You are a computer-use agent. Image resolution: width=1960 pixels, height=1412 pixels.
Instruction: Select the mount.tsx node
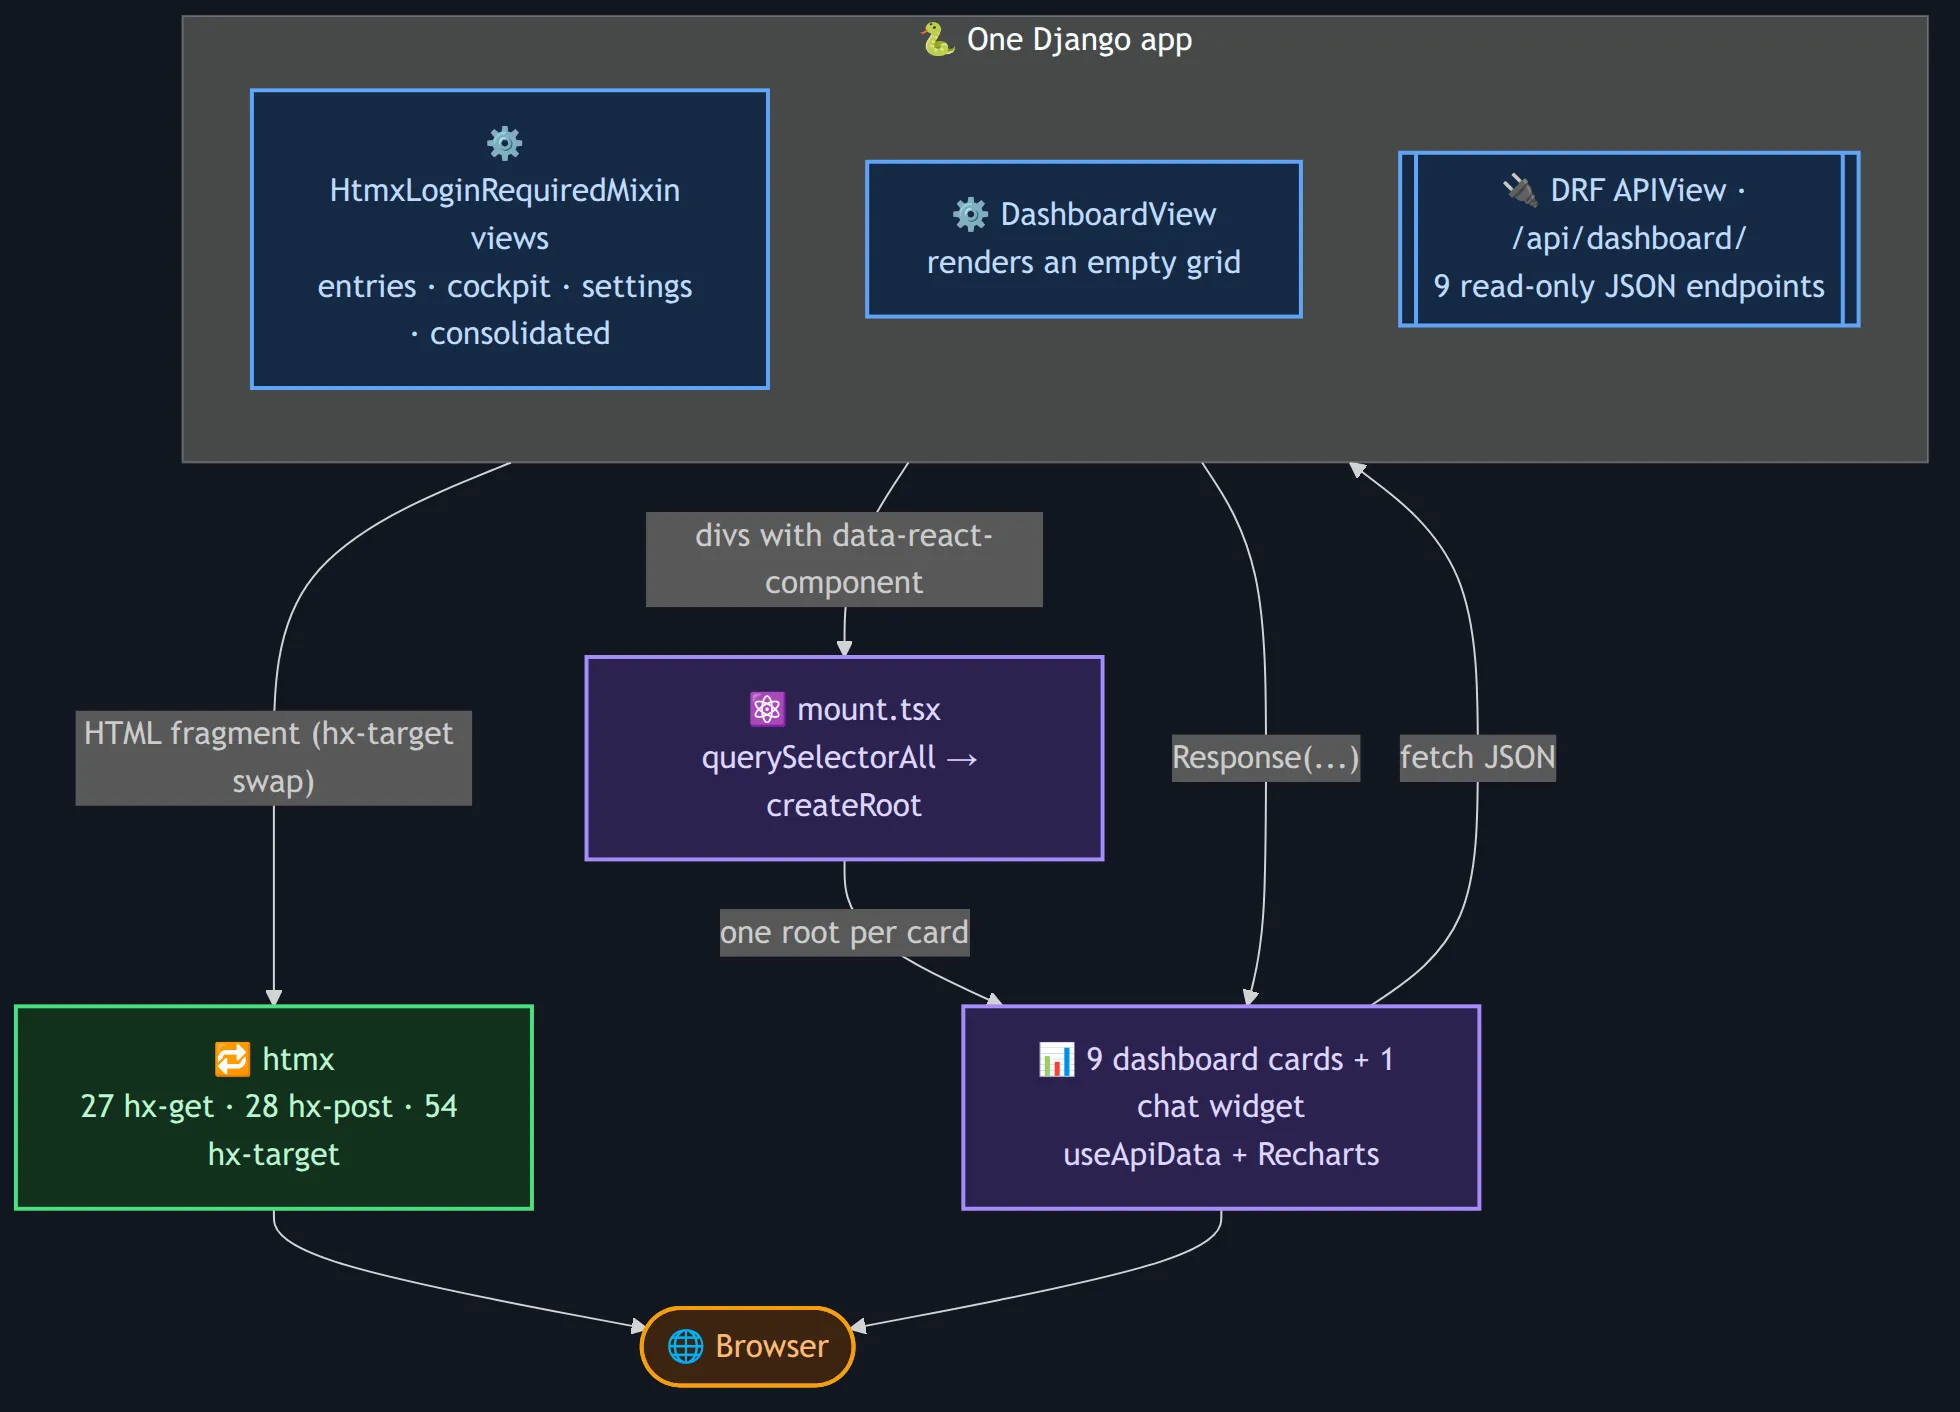(x=844, y=758)
